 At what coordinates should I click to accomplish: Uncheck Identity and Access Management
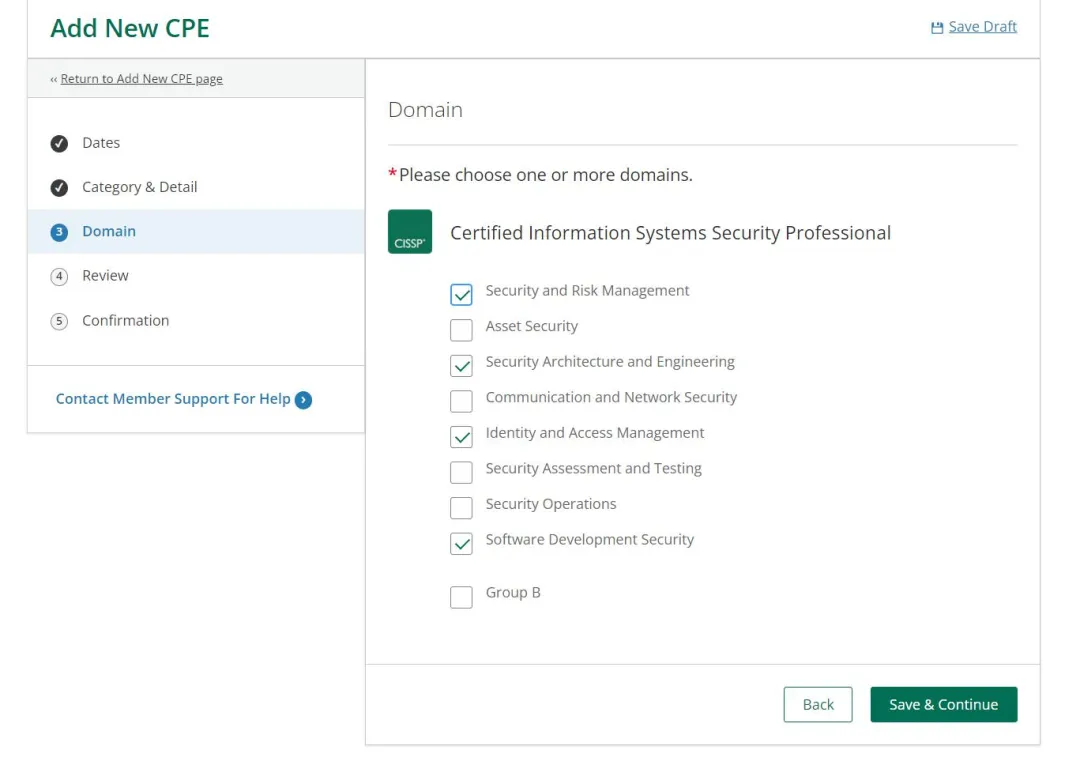461,437
